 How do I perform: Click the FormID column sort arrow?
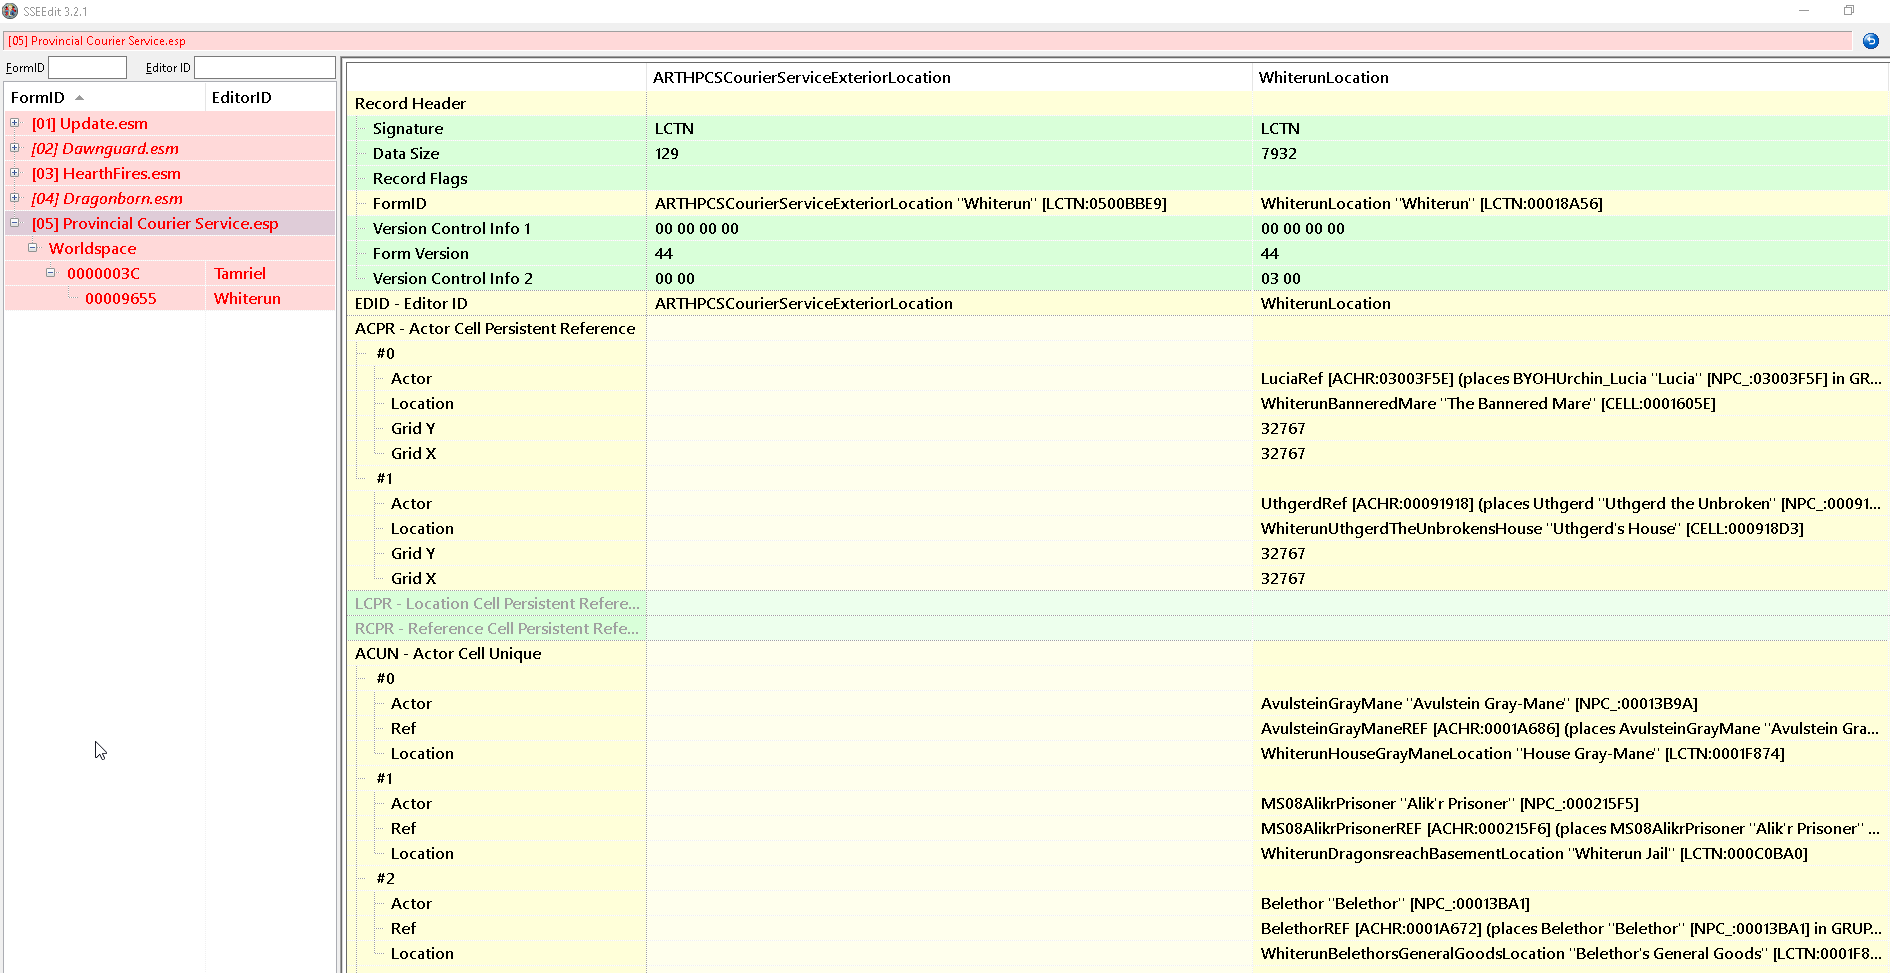tap(80, 98)
